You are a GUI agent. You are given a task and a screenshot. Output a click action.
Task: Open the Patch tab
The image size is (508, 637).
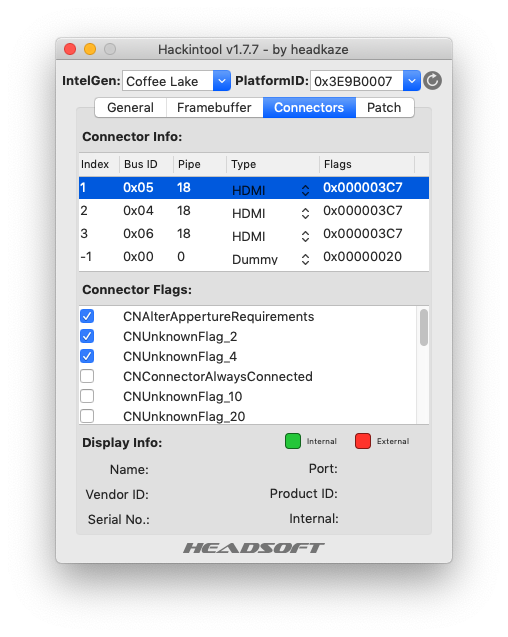coord(384,108)
